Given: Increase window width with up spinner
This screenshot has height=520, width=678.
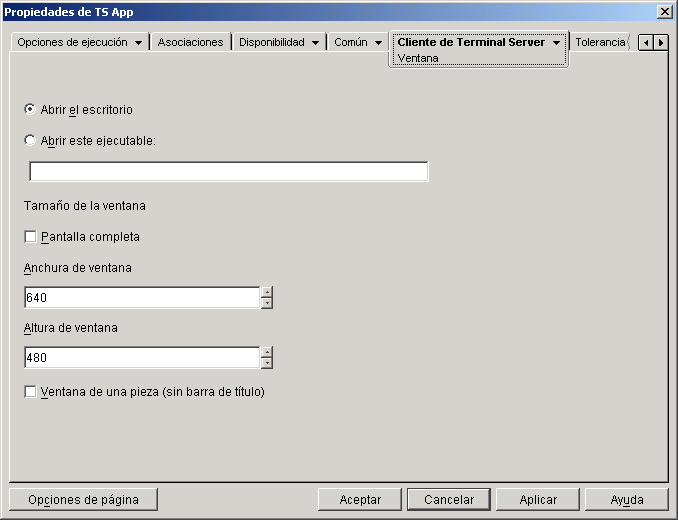Looking at the screenshot, I should [x=267, y=292].
